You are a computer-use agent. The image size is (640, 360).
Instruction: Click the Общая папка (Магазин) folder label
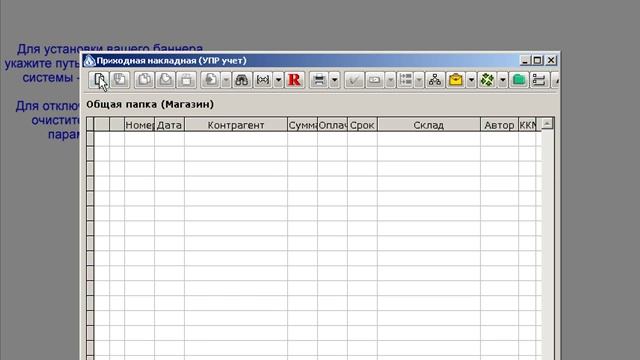(150, 104)
